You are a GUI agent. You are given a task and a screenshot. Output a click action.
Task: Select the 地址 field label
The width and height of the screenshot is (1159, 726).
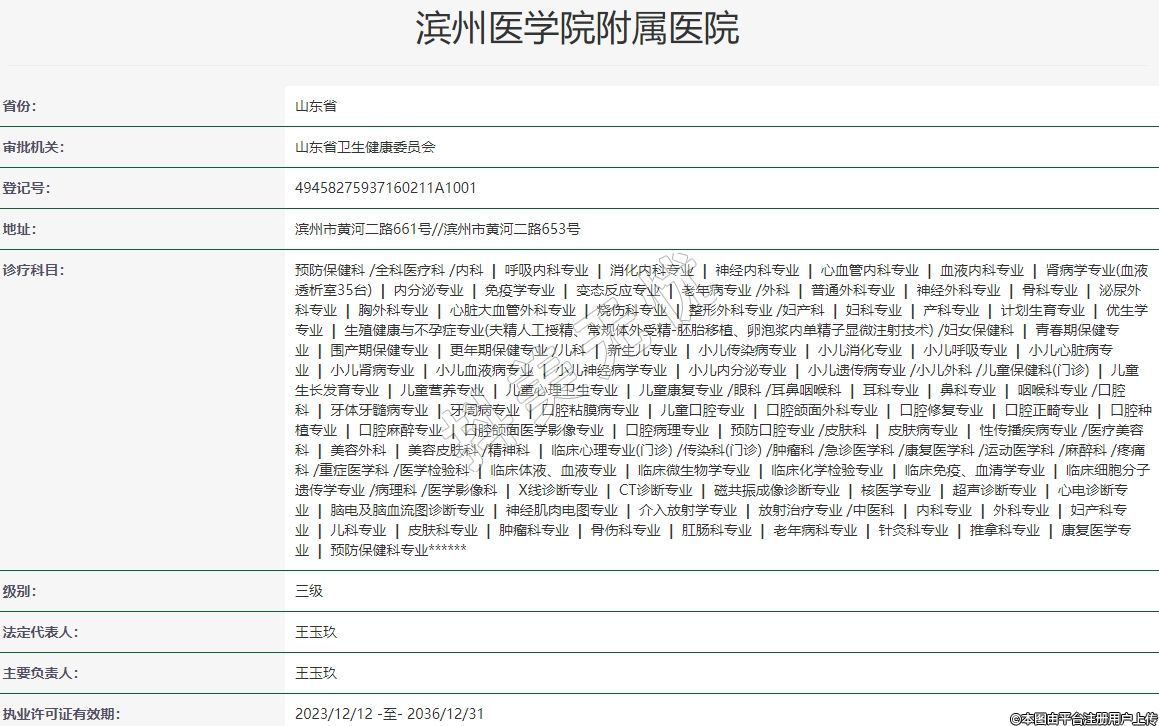click(x=20, y=229)
